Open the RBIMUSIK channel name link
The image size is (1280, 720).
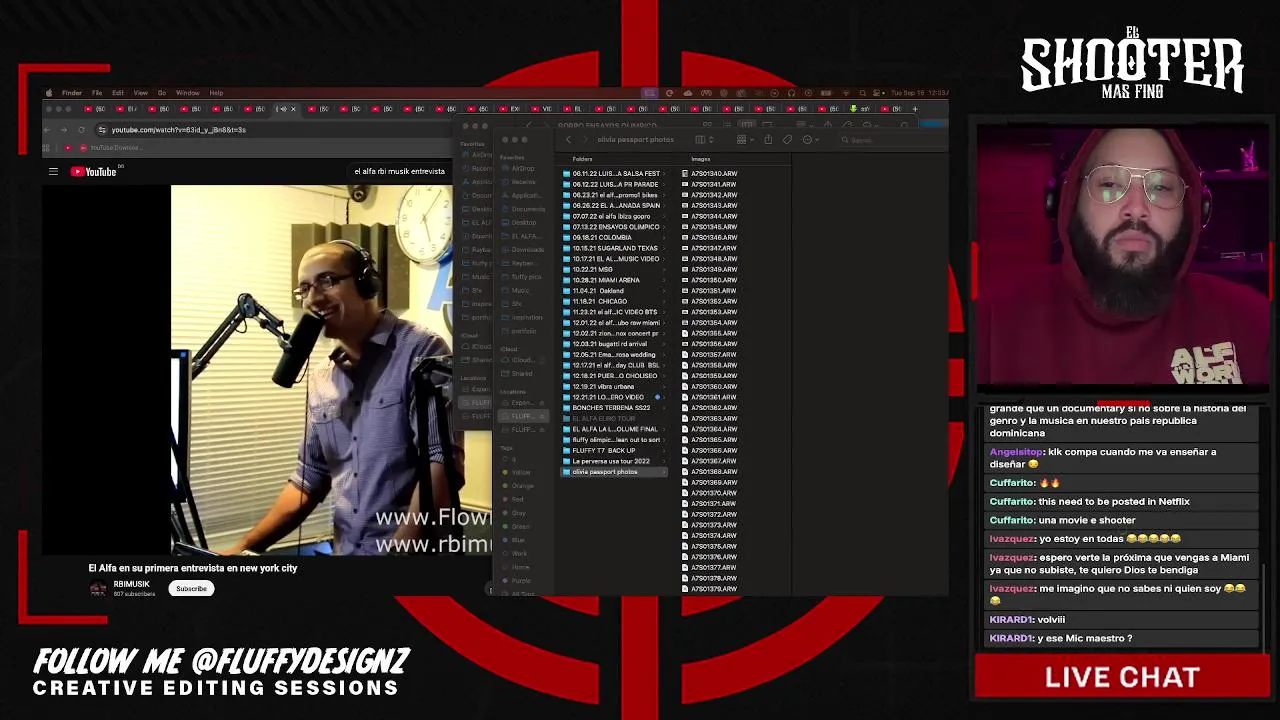tap(131, 584)
